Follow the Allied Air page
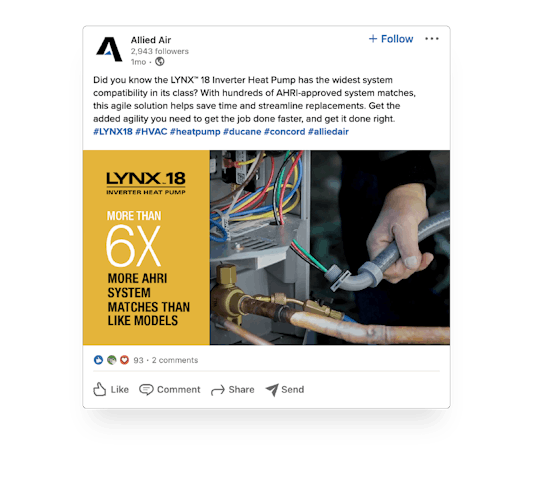Screen dimensions: 533x498 pyautogui.click(x=391, y=39)
